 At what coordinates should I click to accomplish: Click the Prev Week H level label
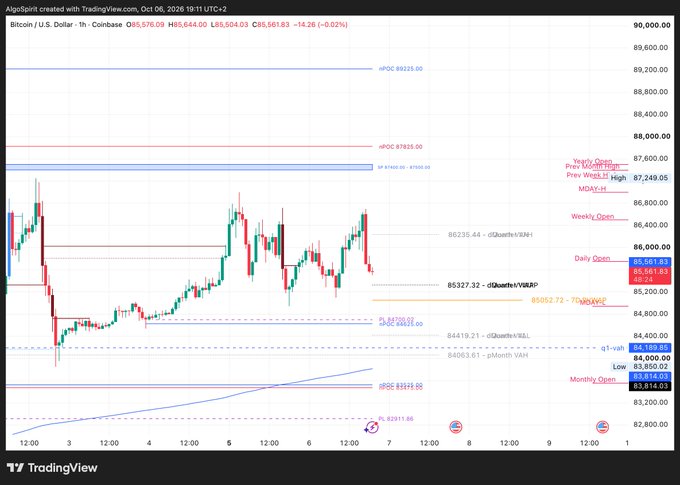pos(588,175)
